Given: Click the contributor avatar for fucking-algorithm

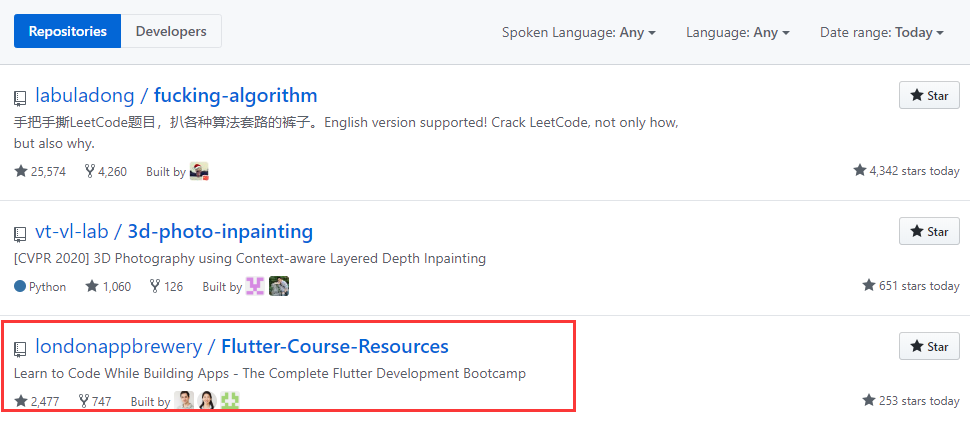Looking at the screenshot, I should 199,171.
